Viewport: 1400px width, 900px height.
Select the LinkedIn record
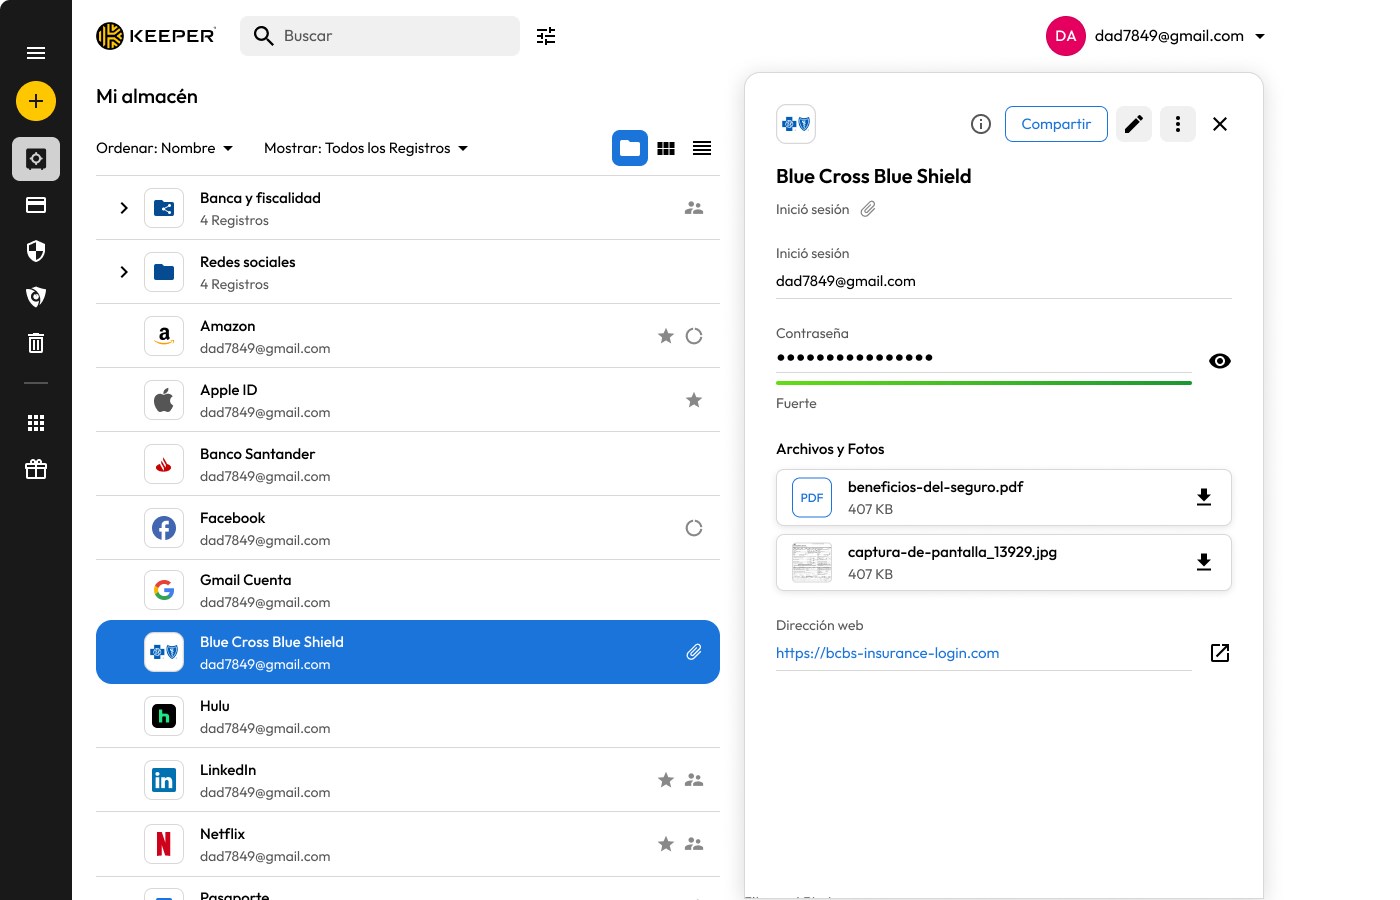coord(408,780)
